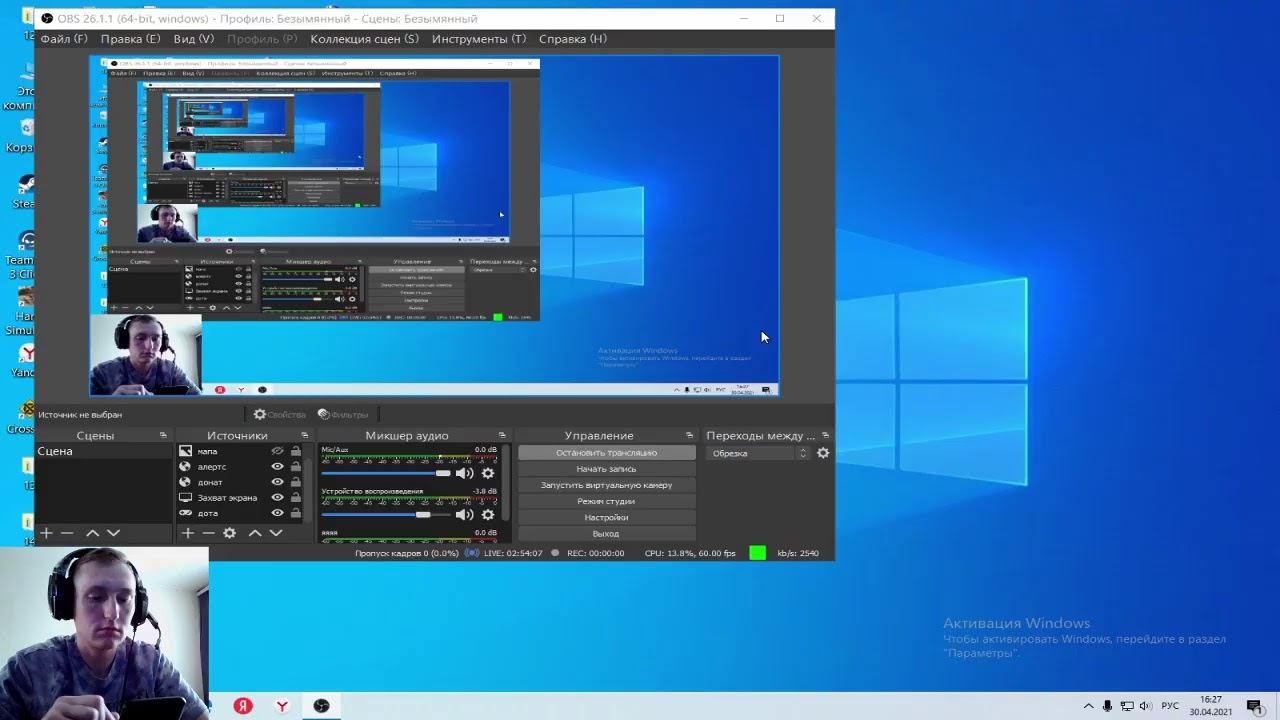This screenshot has height=720, width=1280.
Task: Toggle the lock on the алертс source
Action: click(296, 467)
